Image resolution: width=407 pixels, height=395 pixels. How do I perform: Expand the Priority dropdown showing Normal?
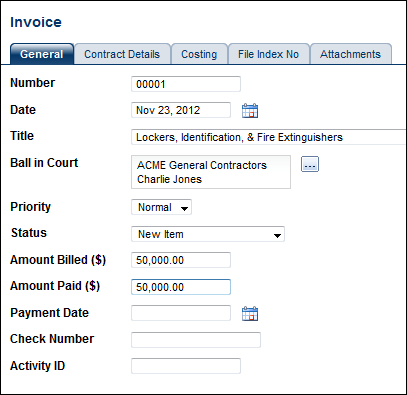click(161, 207)
